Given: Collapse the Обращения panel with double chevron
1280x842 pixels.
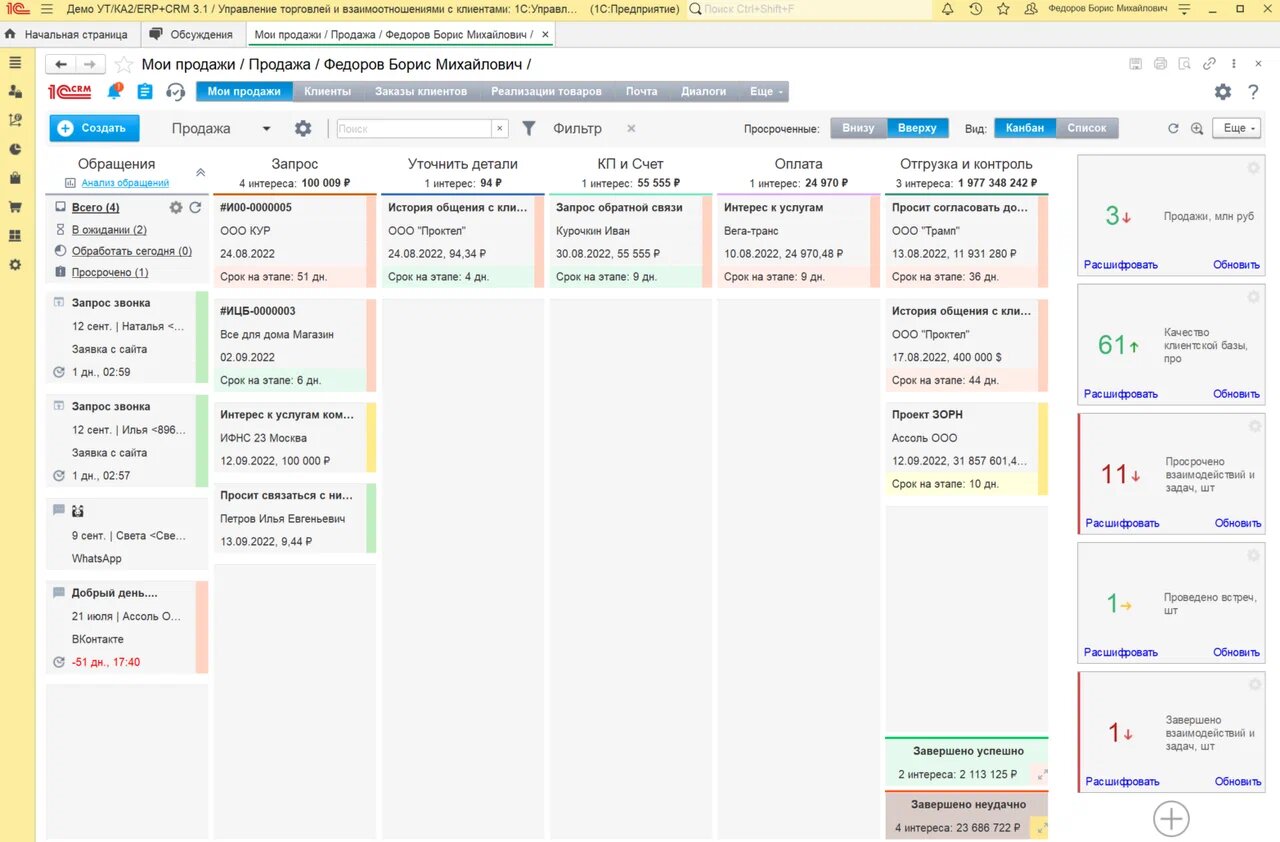Looking at the screenshot, I should pos(200,172).
